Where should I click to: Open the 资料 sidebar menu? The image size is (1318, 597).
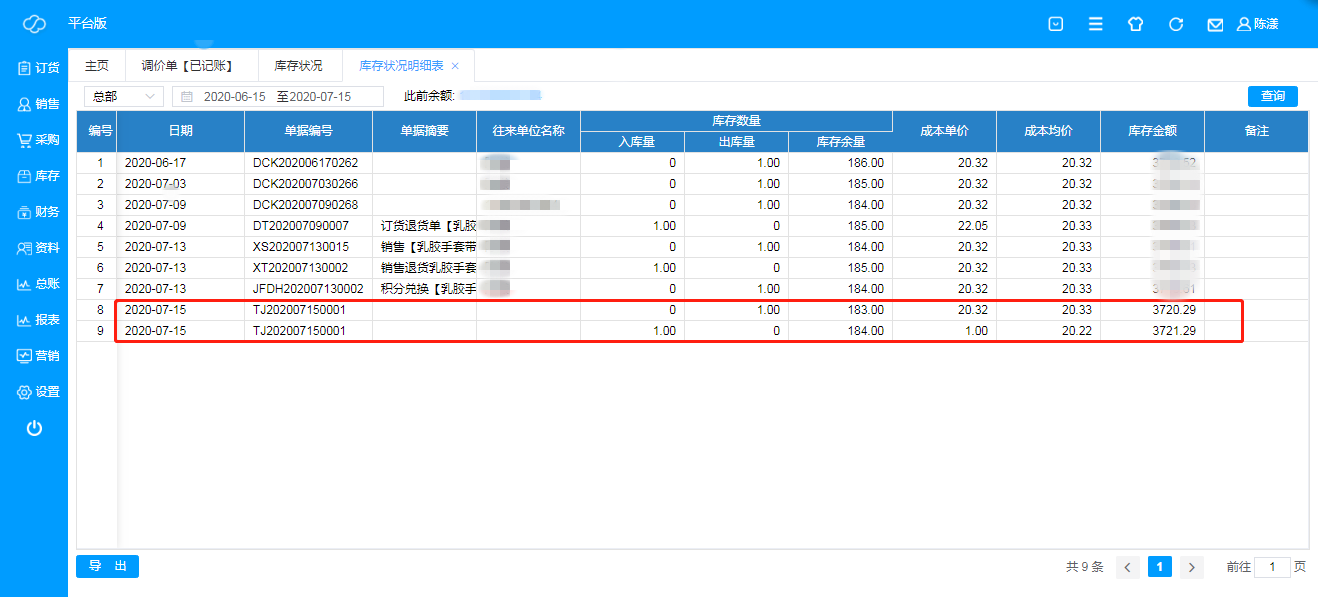click(38, 248)
